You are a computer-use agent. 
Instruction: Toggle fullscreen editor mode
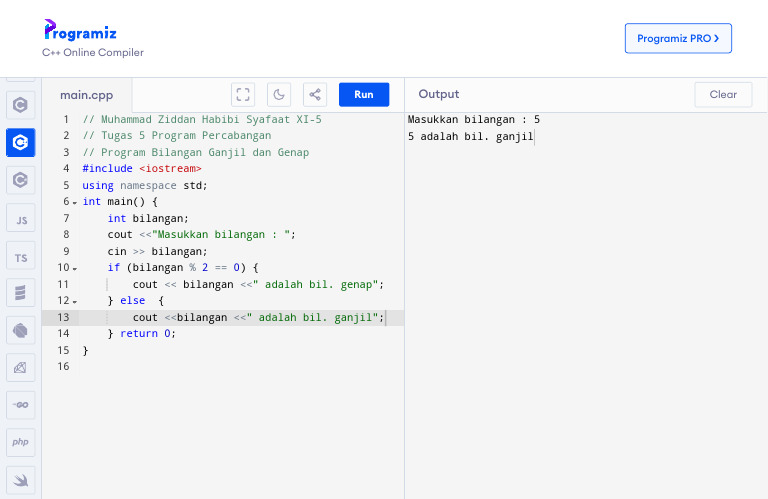pos(243,95)
